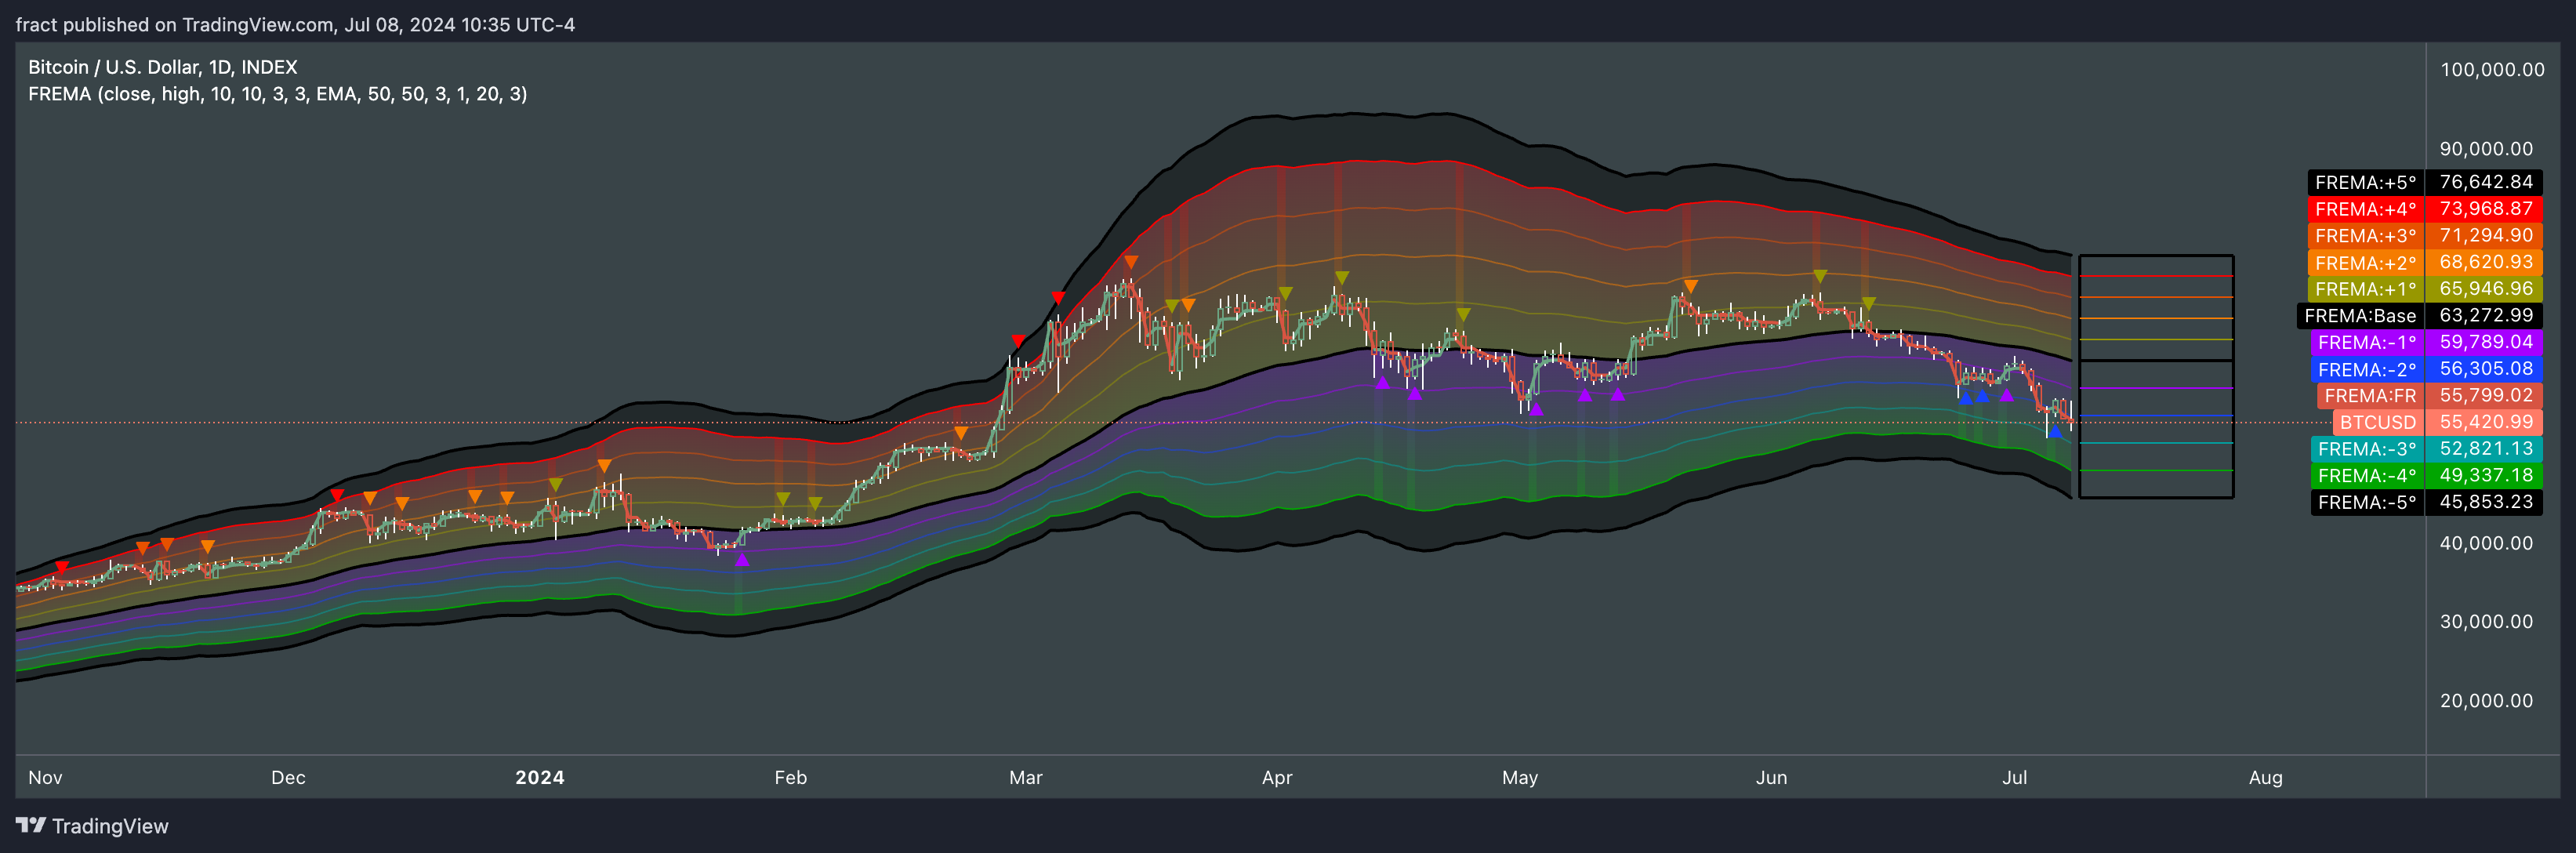Click the FREMA:-1° purple label

2368,342
